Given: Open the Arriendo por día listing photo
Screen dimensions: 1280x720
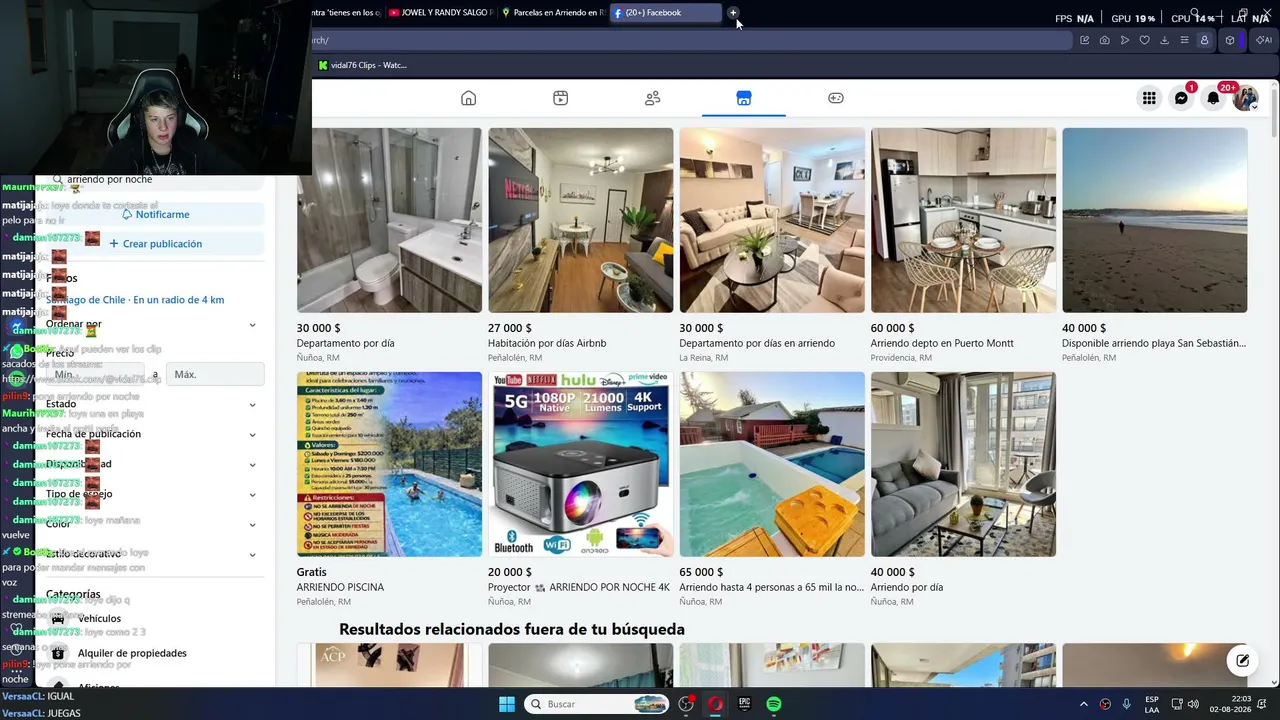Looking at the screenshot, I should pos(963,464).
